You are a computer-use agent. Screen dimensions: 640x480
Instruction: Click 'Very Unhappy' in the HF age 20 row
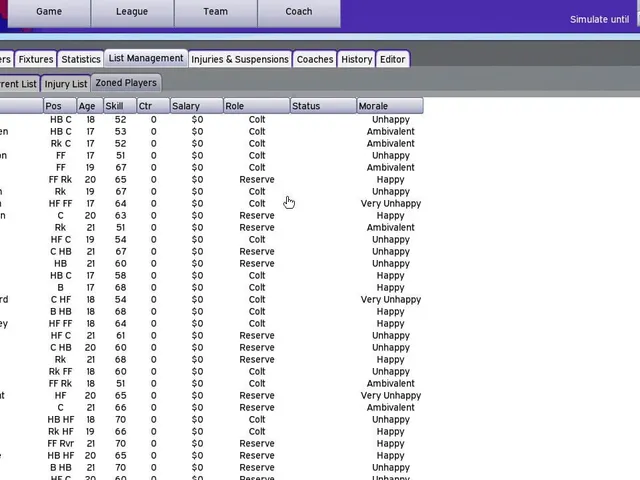click(391, 396)
